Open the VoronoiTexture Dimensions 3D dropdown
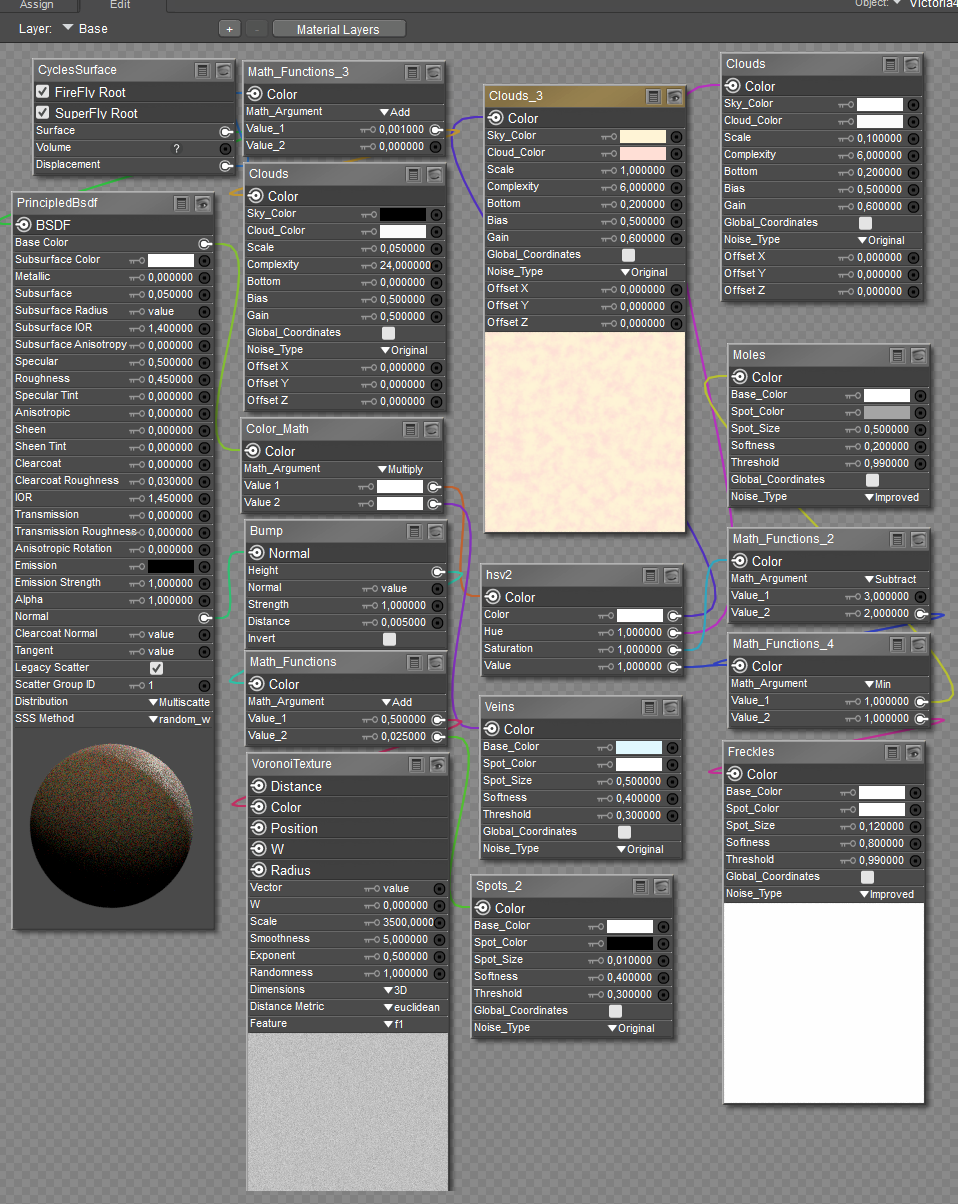958x1204 pixels. tap(395, 990)
